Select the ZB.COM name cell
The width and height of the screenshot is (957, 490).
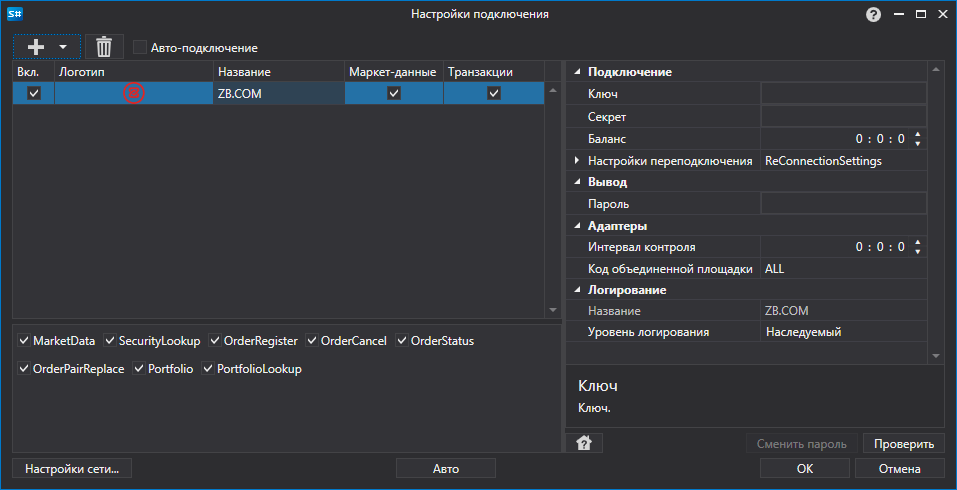279,93
